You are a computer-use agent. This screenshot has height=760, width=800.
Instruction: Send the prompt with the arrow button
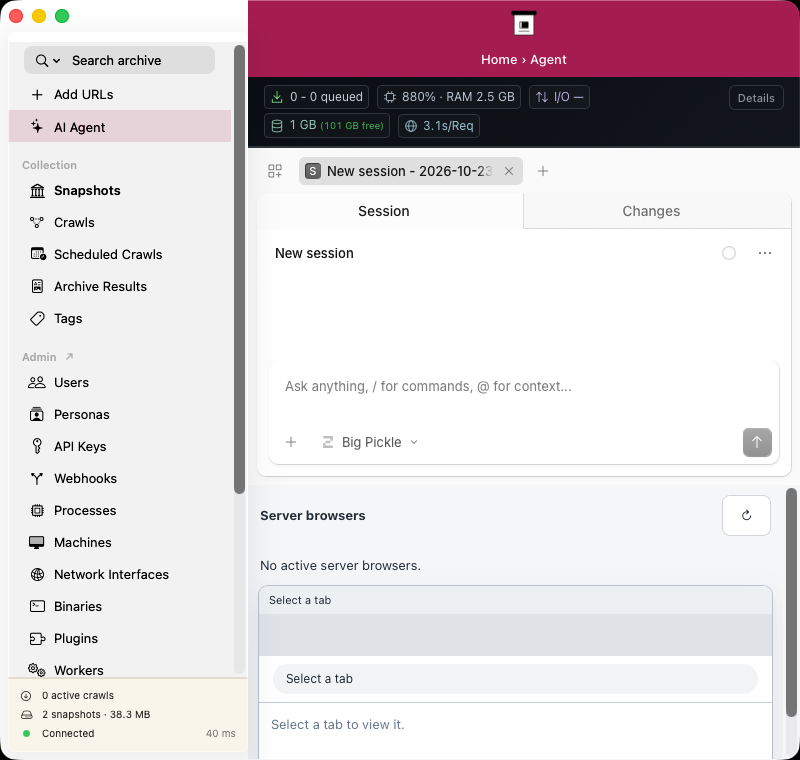click(x=757, y=442)
